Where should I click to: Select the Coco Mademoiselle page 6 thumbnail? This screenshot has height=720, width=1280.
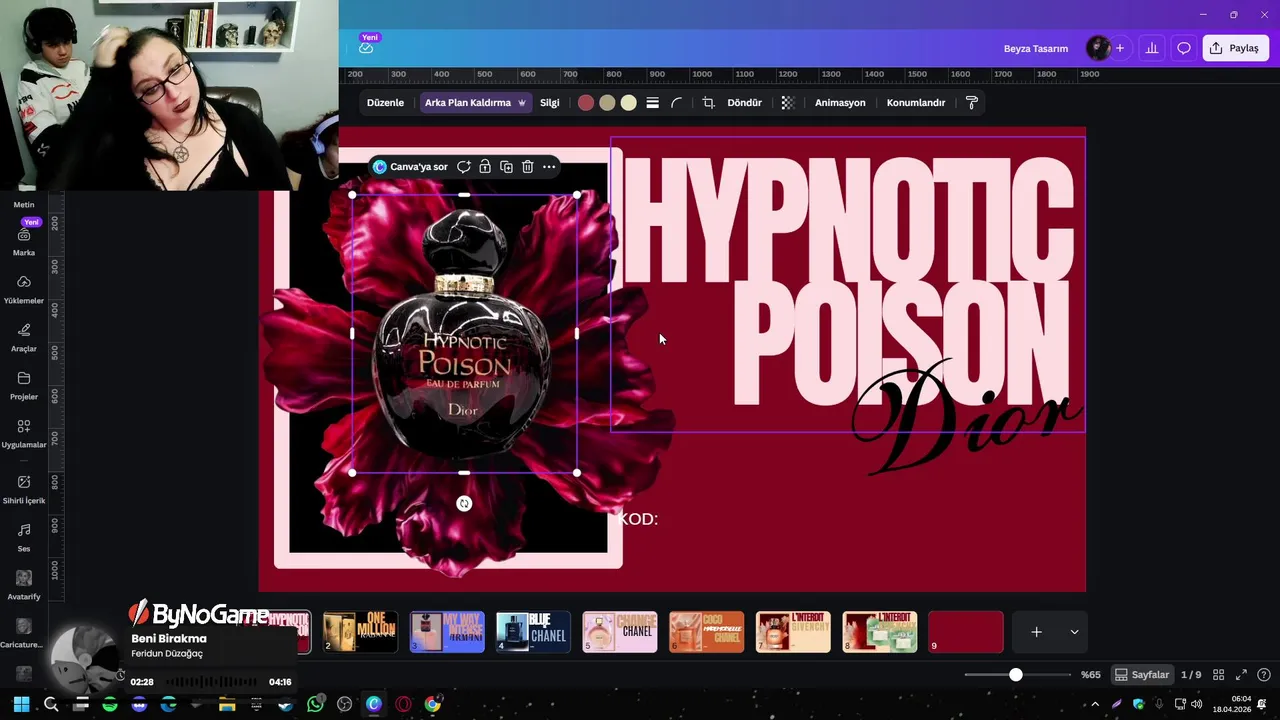[x=707, y=632]
